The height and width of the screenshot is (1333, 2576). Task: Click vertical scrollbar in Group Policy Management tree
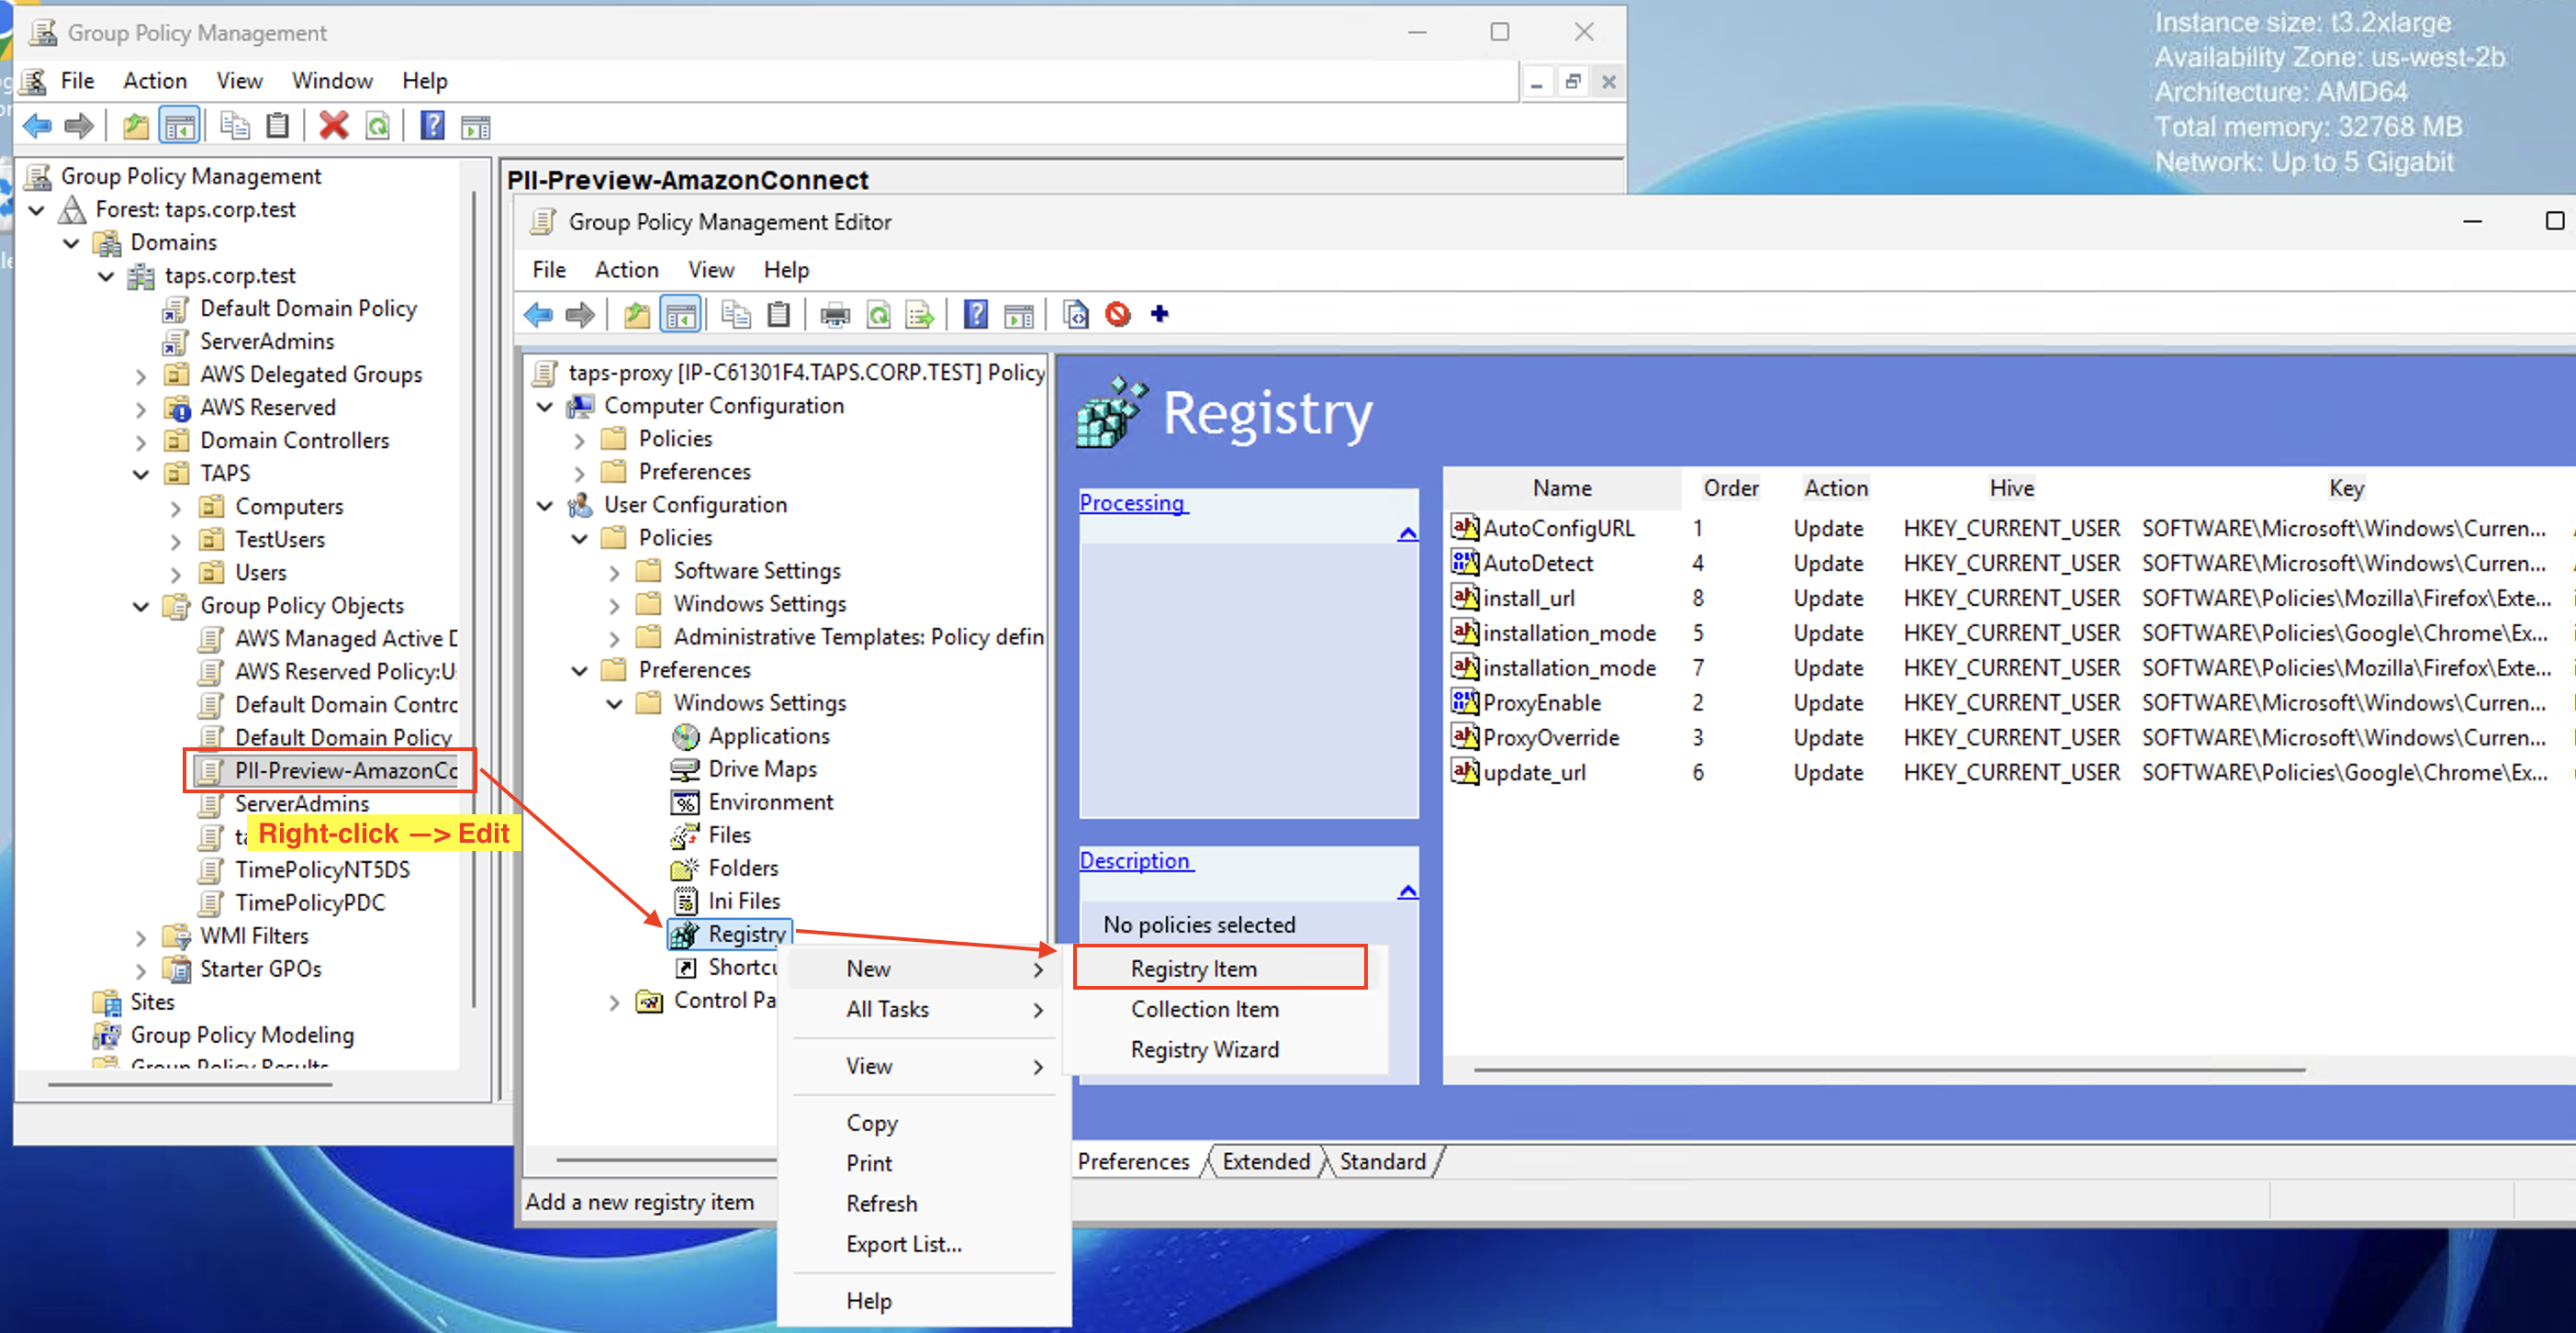[x=473, y=600]
